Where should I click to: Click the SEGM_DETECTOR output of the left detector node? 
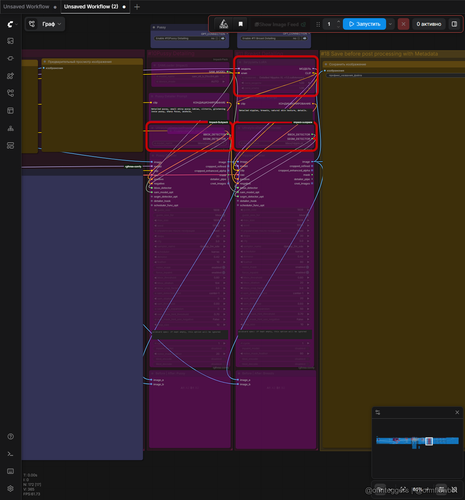pyautogui.click(x=228, y=139)
